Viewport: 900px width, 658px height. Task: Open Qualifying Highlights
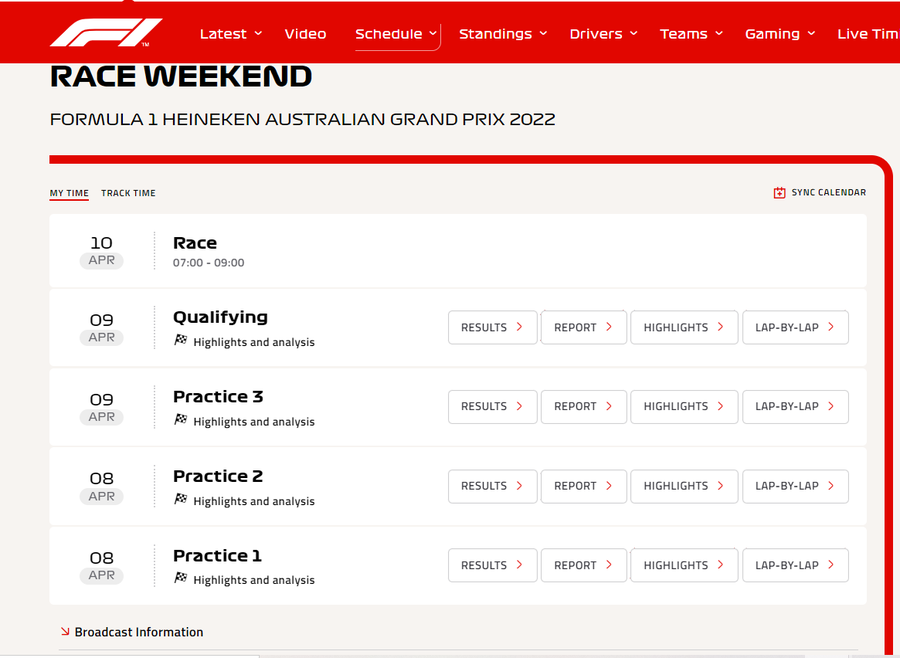tap(684, 327)
